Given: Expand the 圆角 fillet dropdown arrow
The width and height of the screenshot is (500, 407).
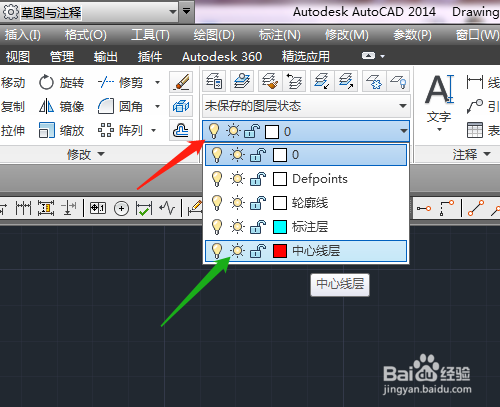Looking at the screenshot, I should [157, 107].
